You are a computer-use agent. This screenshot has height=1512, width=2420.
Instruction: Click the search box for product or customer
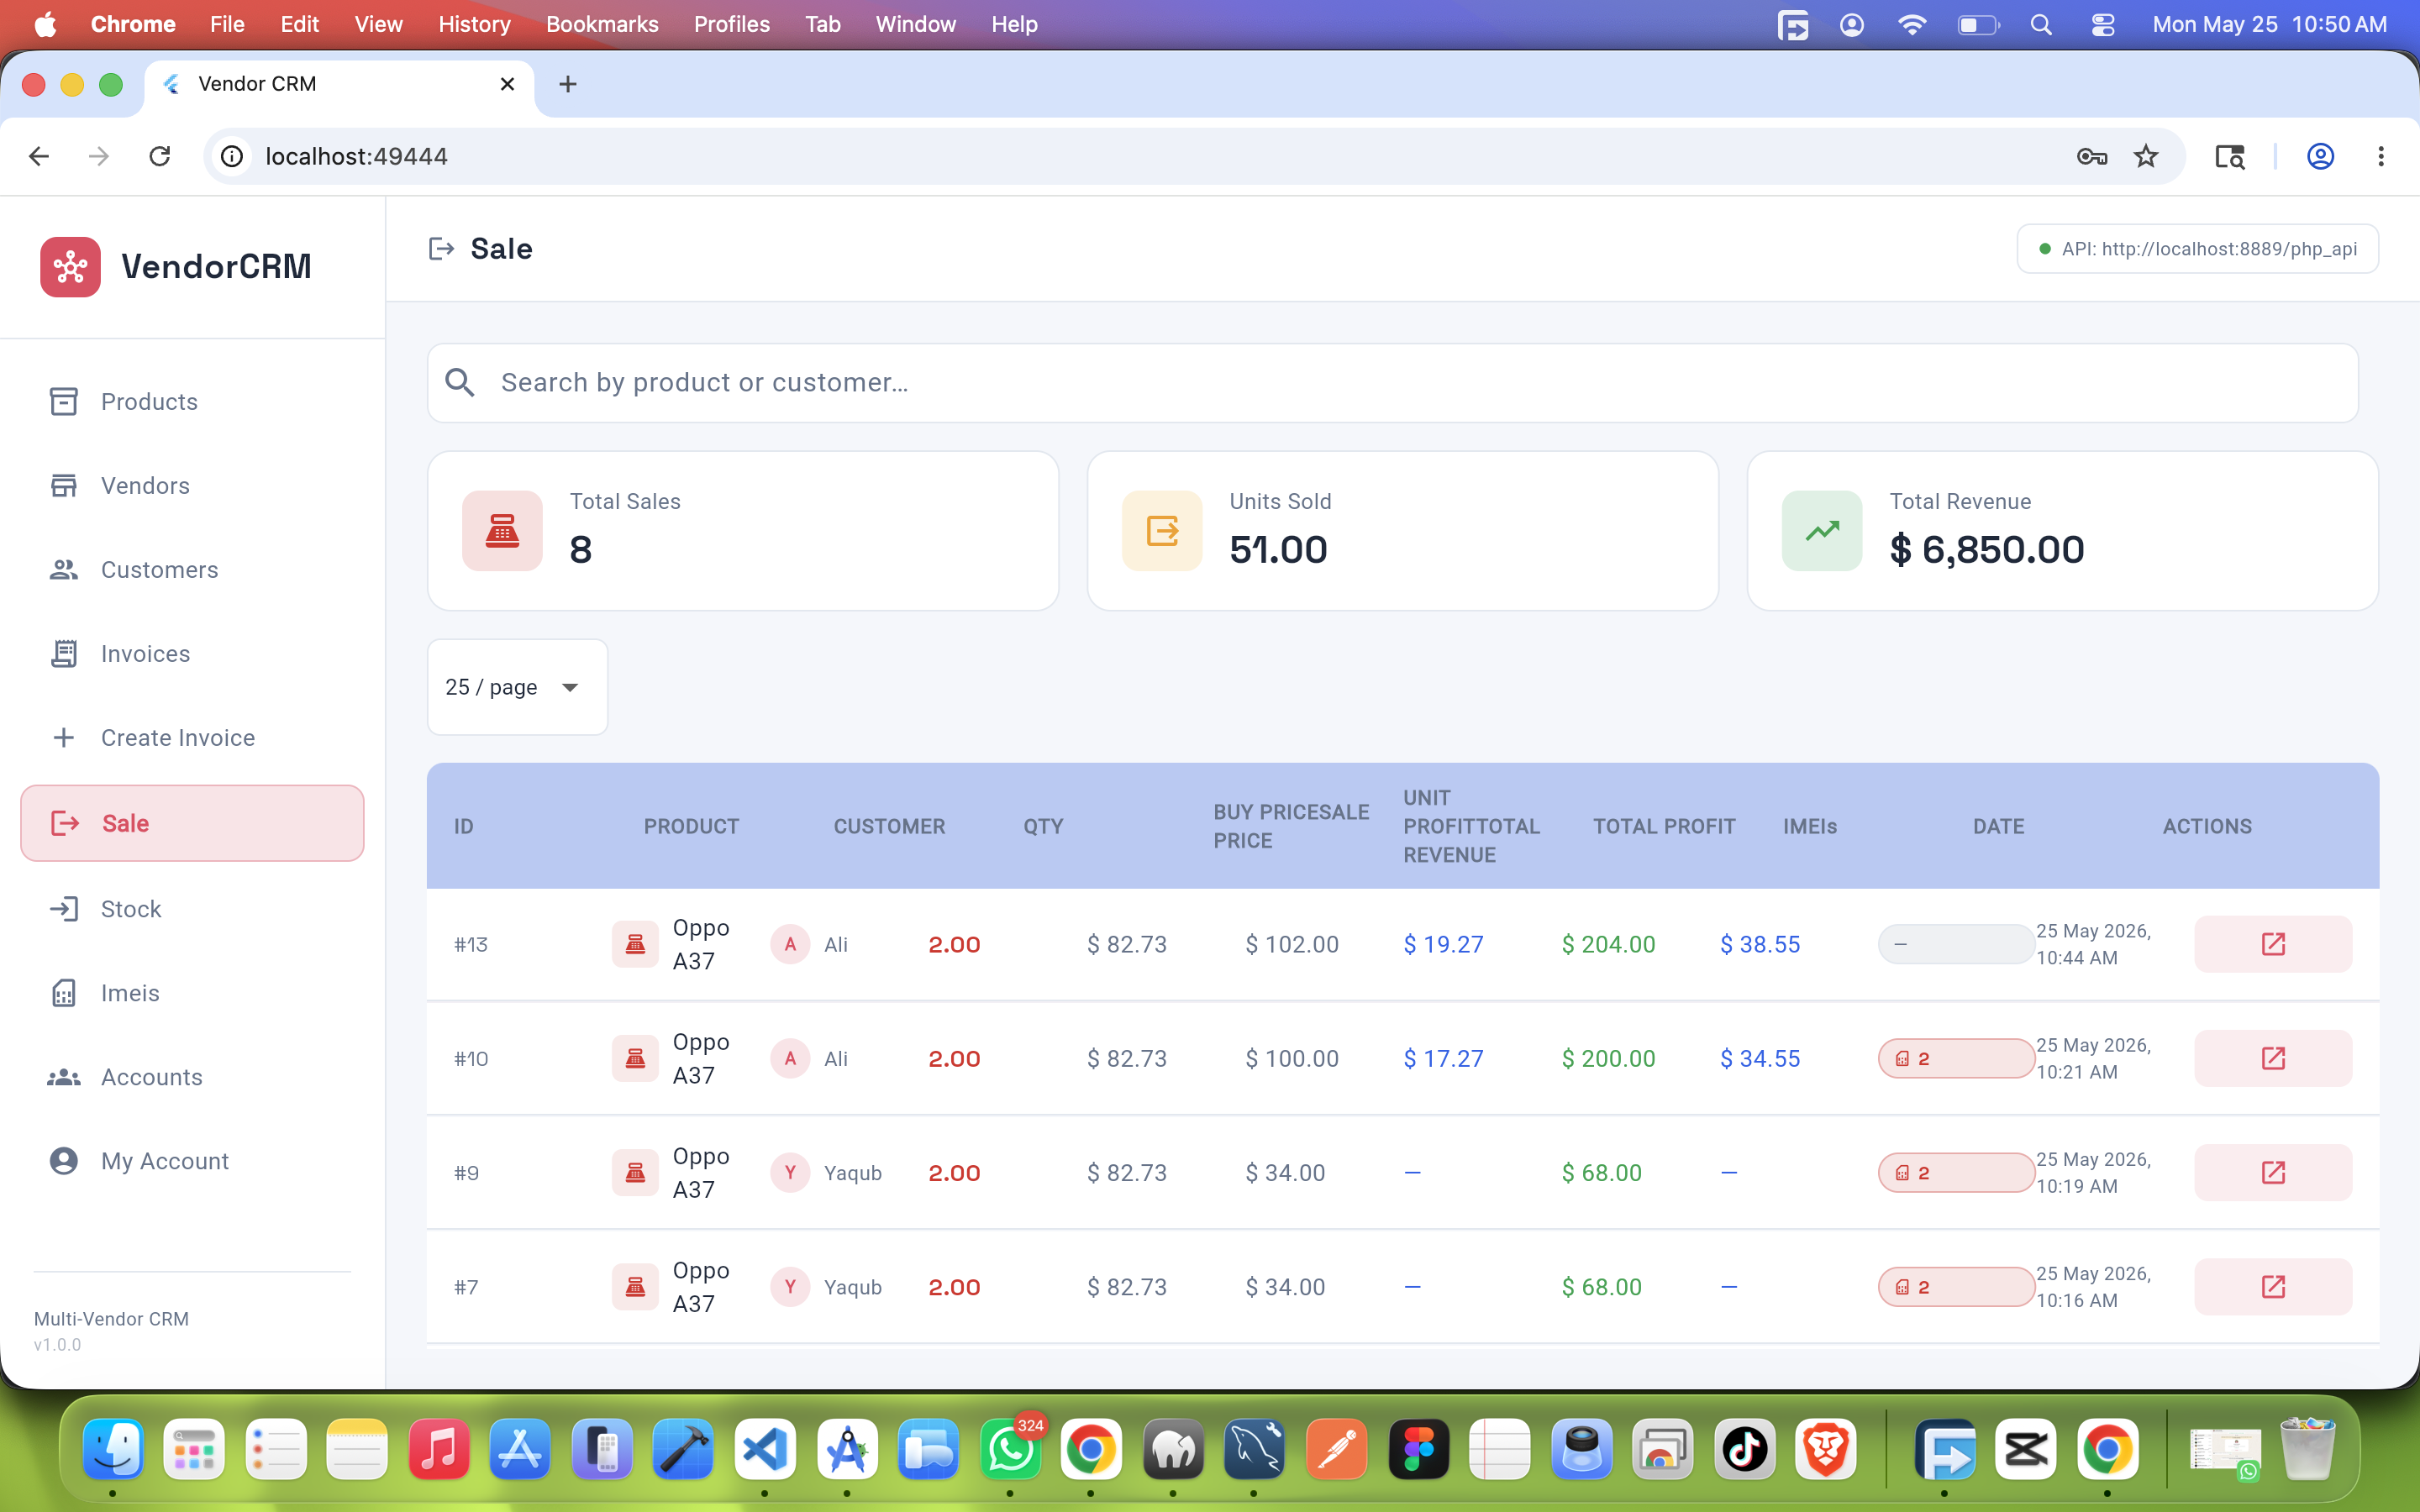(1392, 383)
